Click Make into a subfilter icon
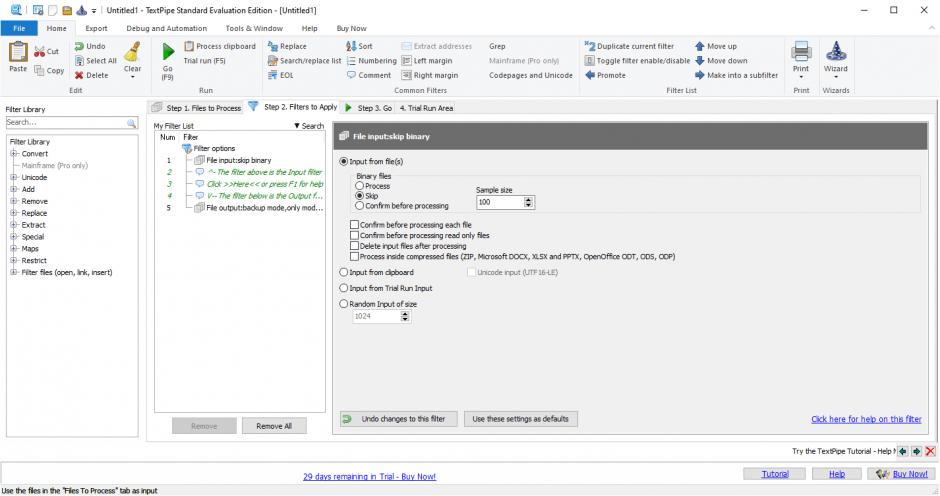This screenshot has width=940, height=496. 700,76
